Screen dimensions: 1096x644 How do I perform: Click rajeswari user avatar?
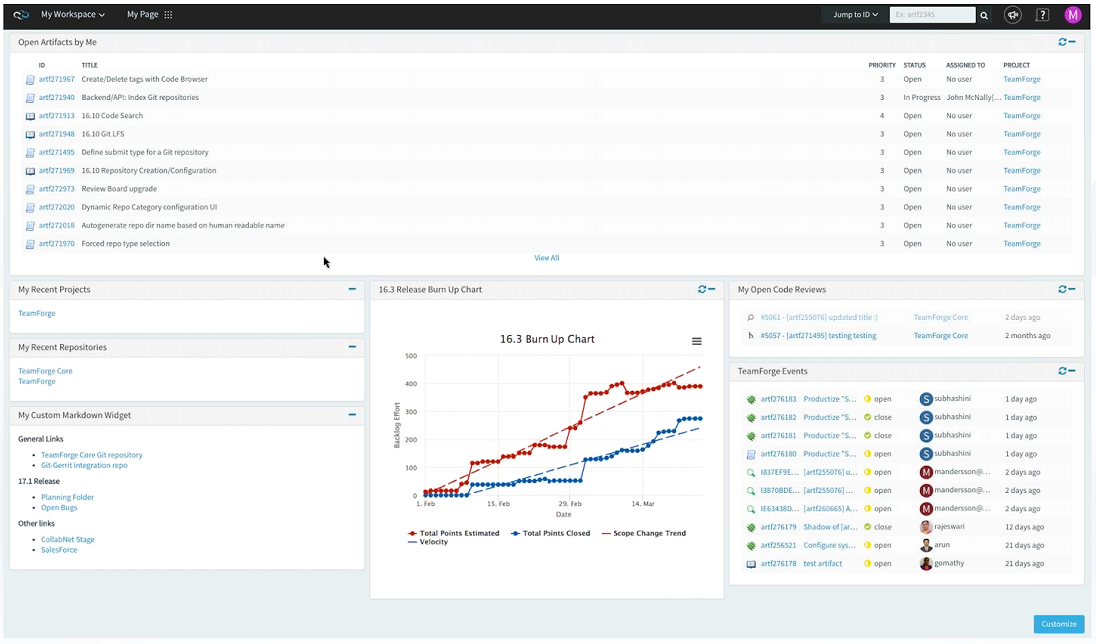(926, 527)
